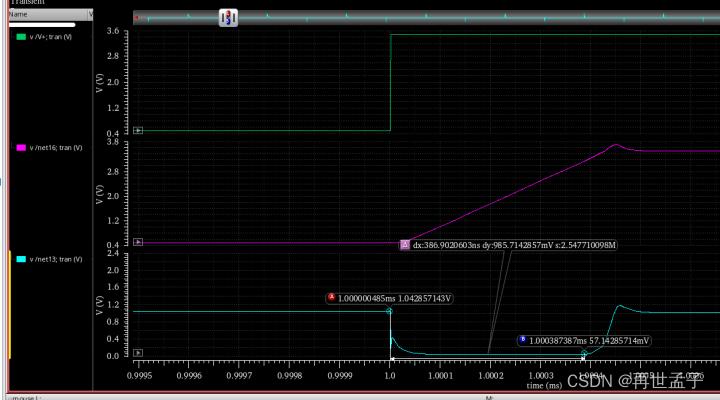
Task: Click the blue B icon in marker label
Action: click(x=523, y=339)
